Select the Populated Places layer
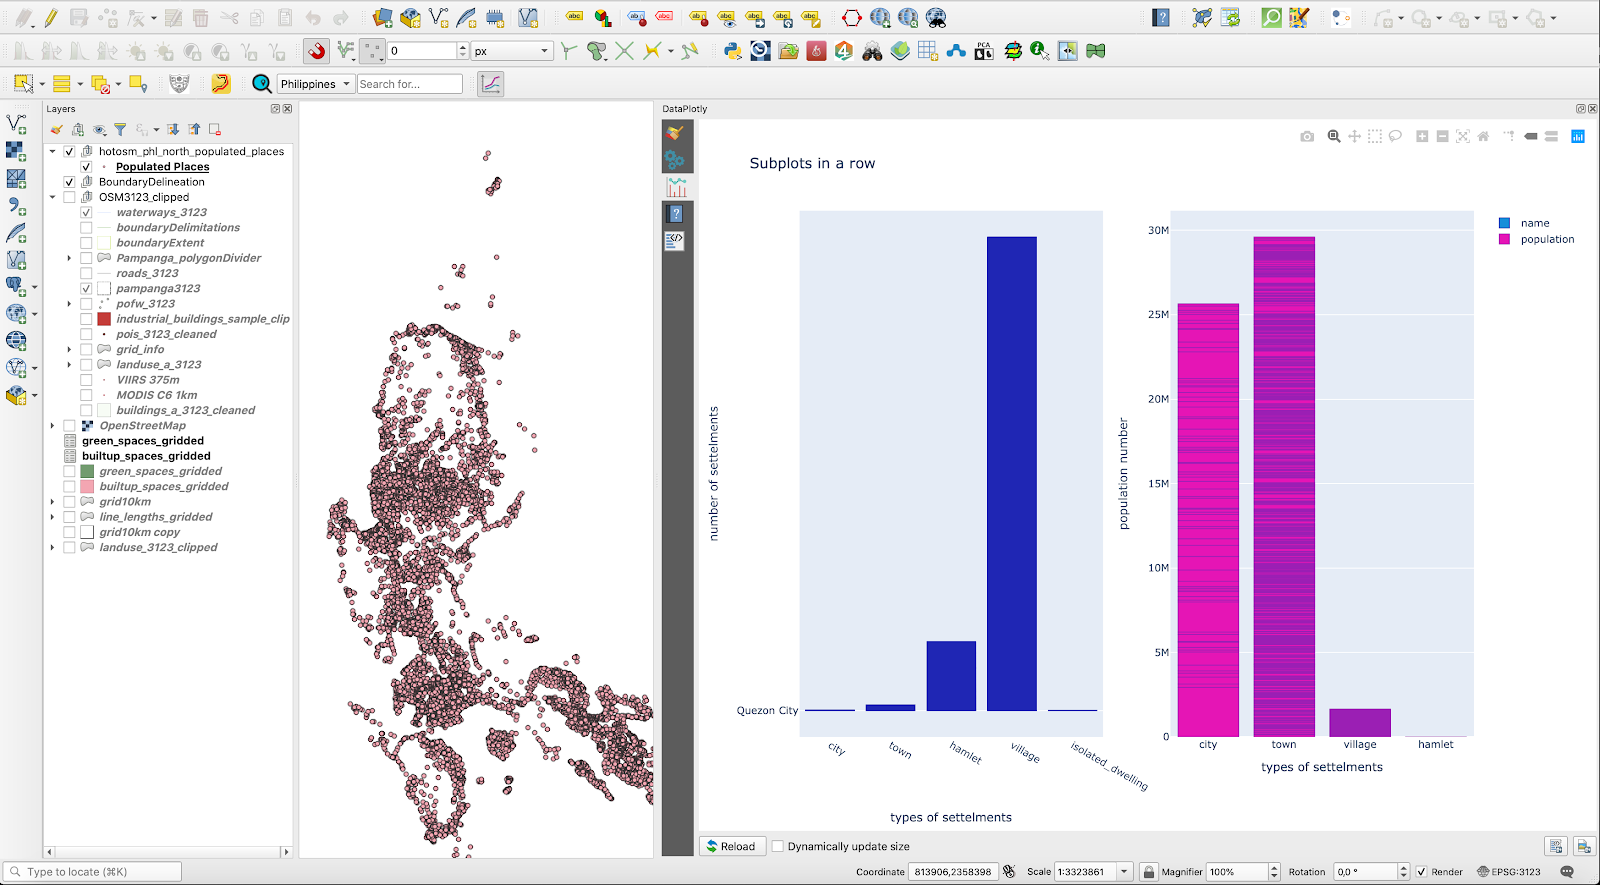1600x885 pixels. point(162,167)
